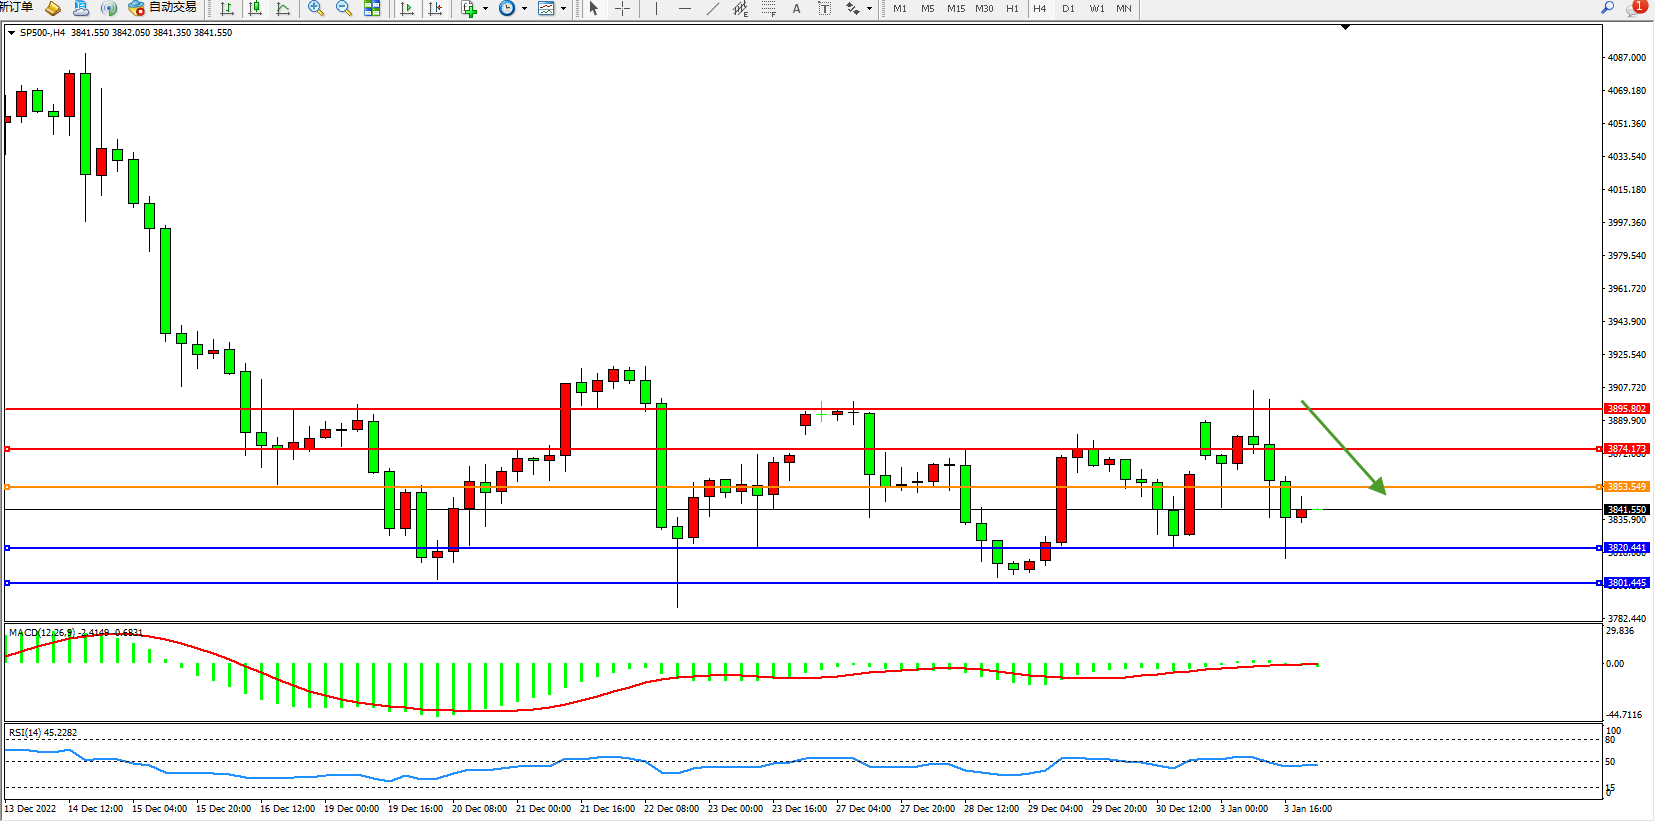Select the Crosshair cursor tool
The width and height of the screenshot is (1655, 822).
tap(622, 9)
